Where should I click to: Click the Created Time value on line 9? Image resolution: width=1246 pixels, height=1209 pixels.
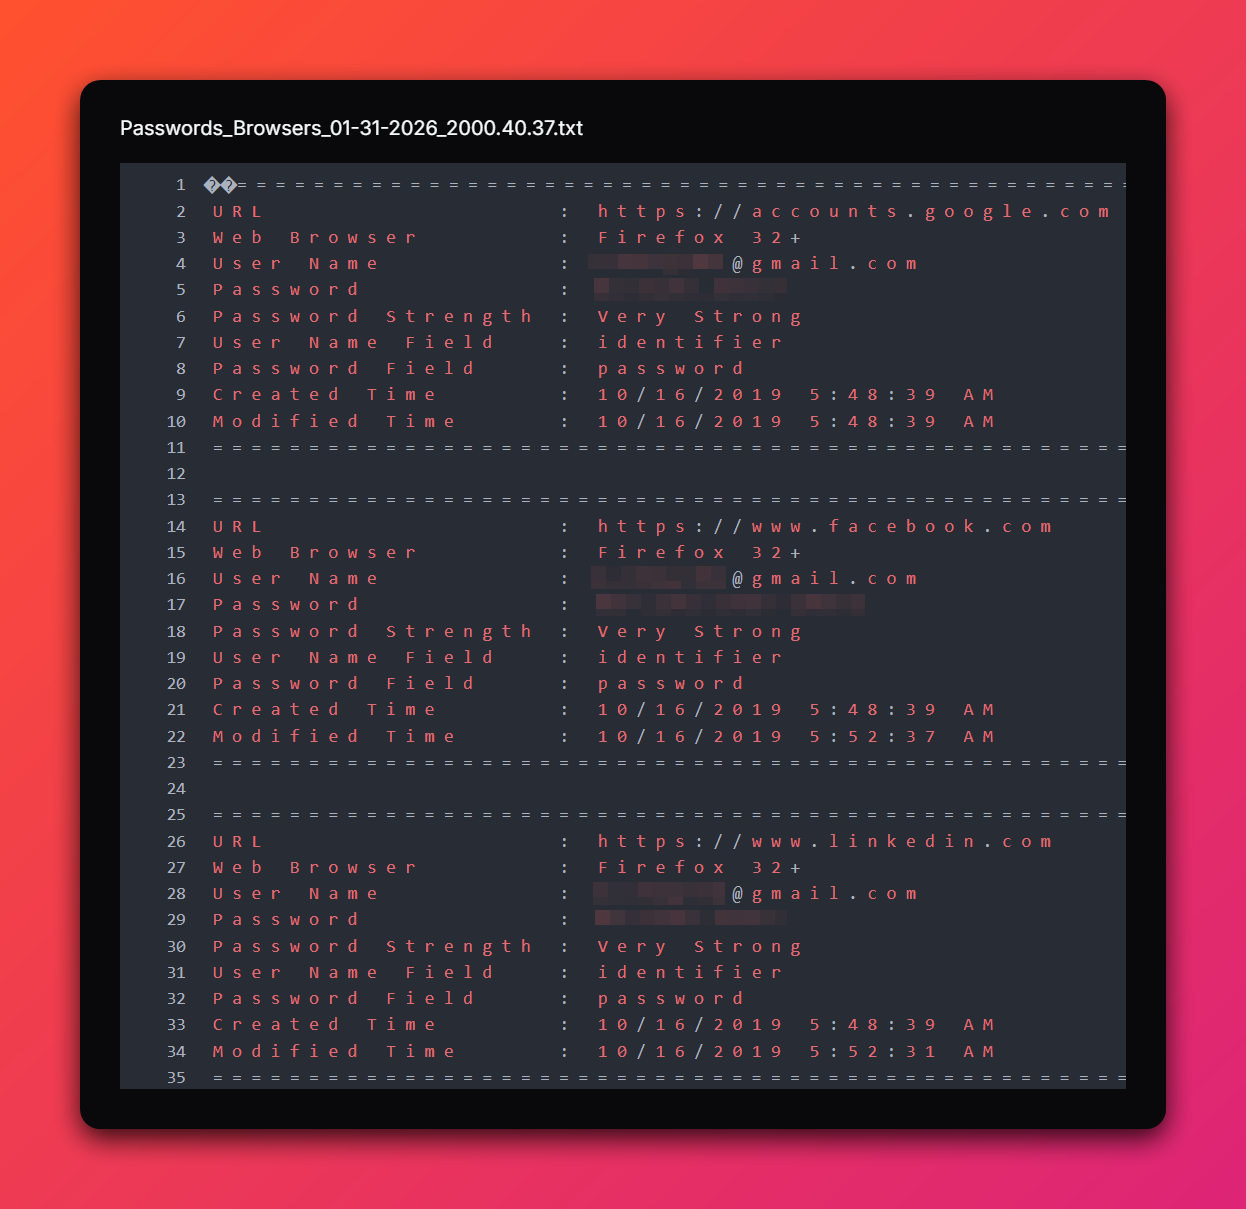click(795, 394)
